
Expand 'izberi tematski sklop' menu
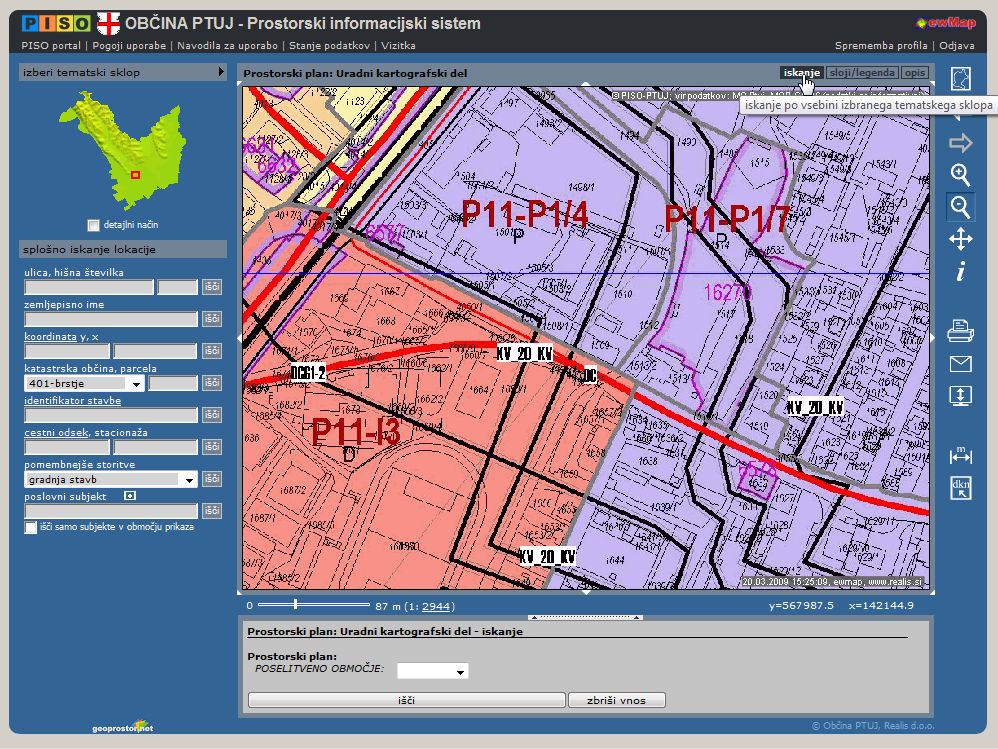pos(221,72)
